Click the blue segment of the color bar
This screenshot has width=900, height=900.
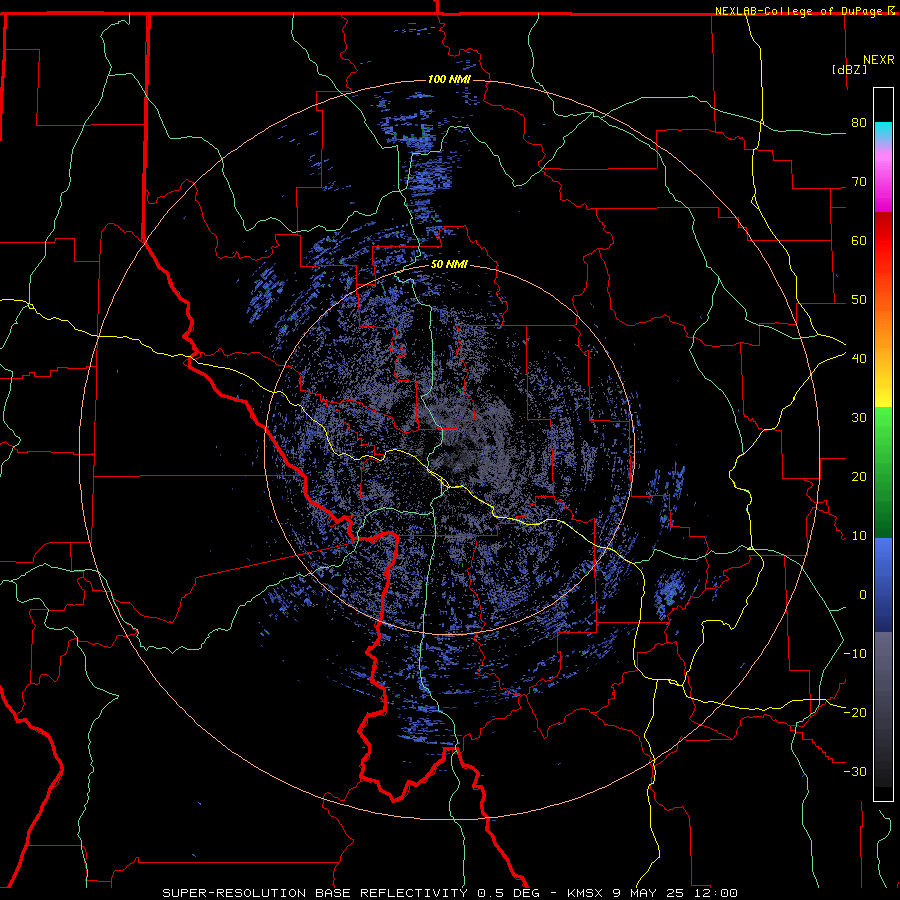coord(883,584)
